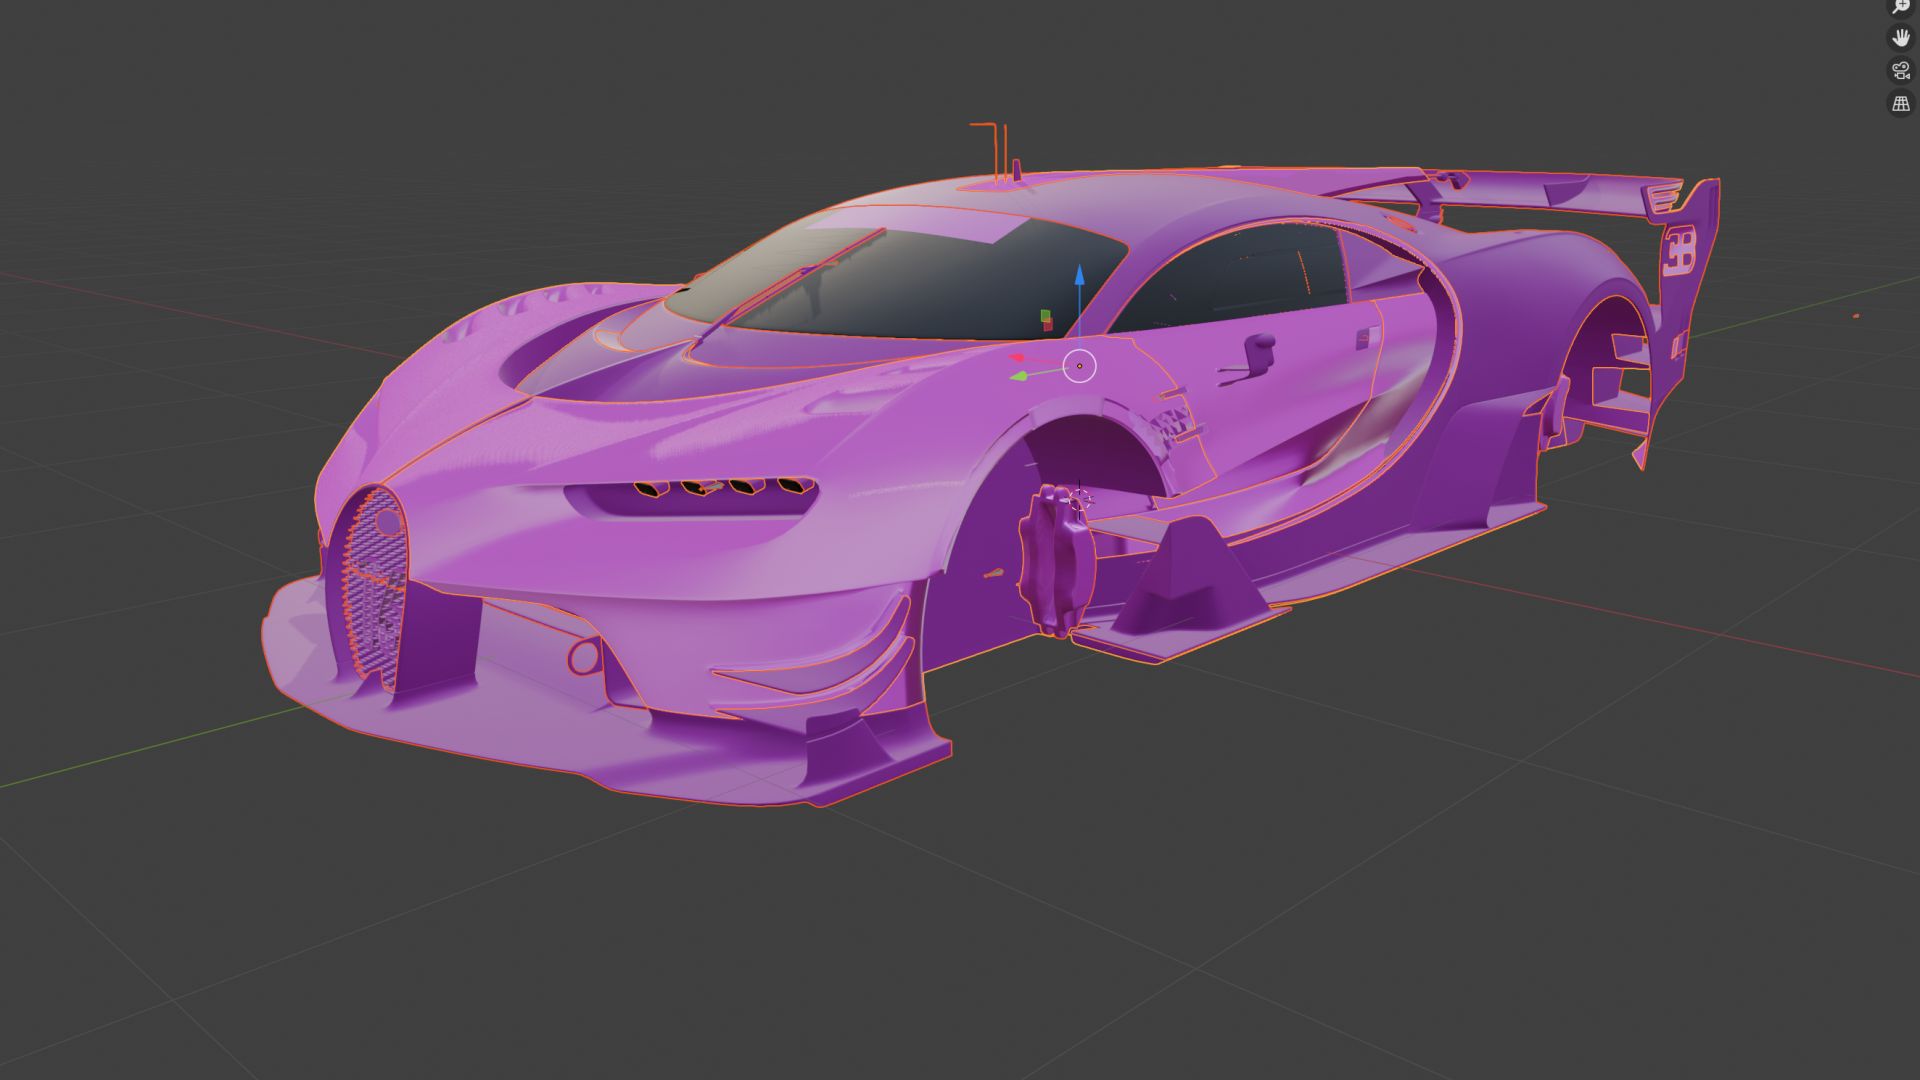The image size is (1920, 1080).
Task: Click the green Y-axis arrow of the gizmo
Action: [x=1020, y=376]
